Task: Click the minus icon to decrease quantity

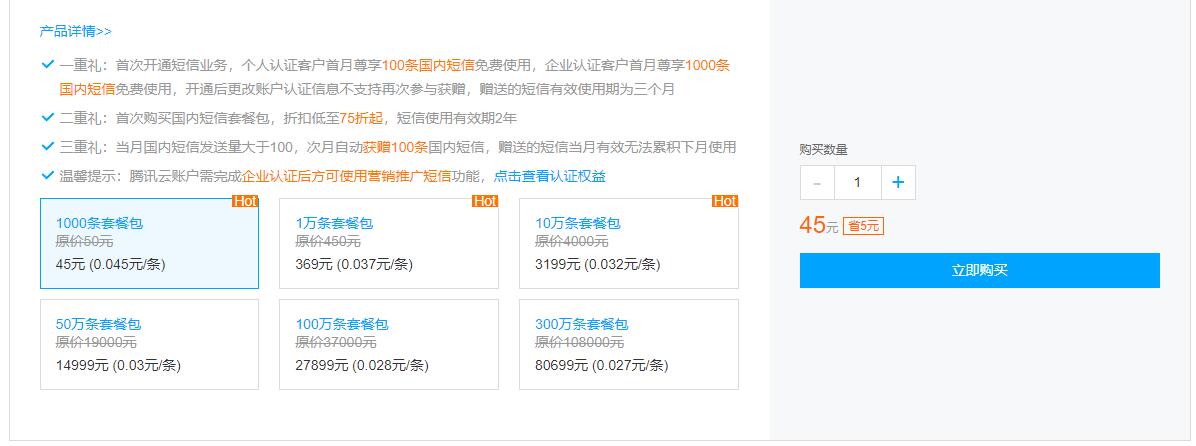Action: (x=817, y=182)
